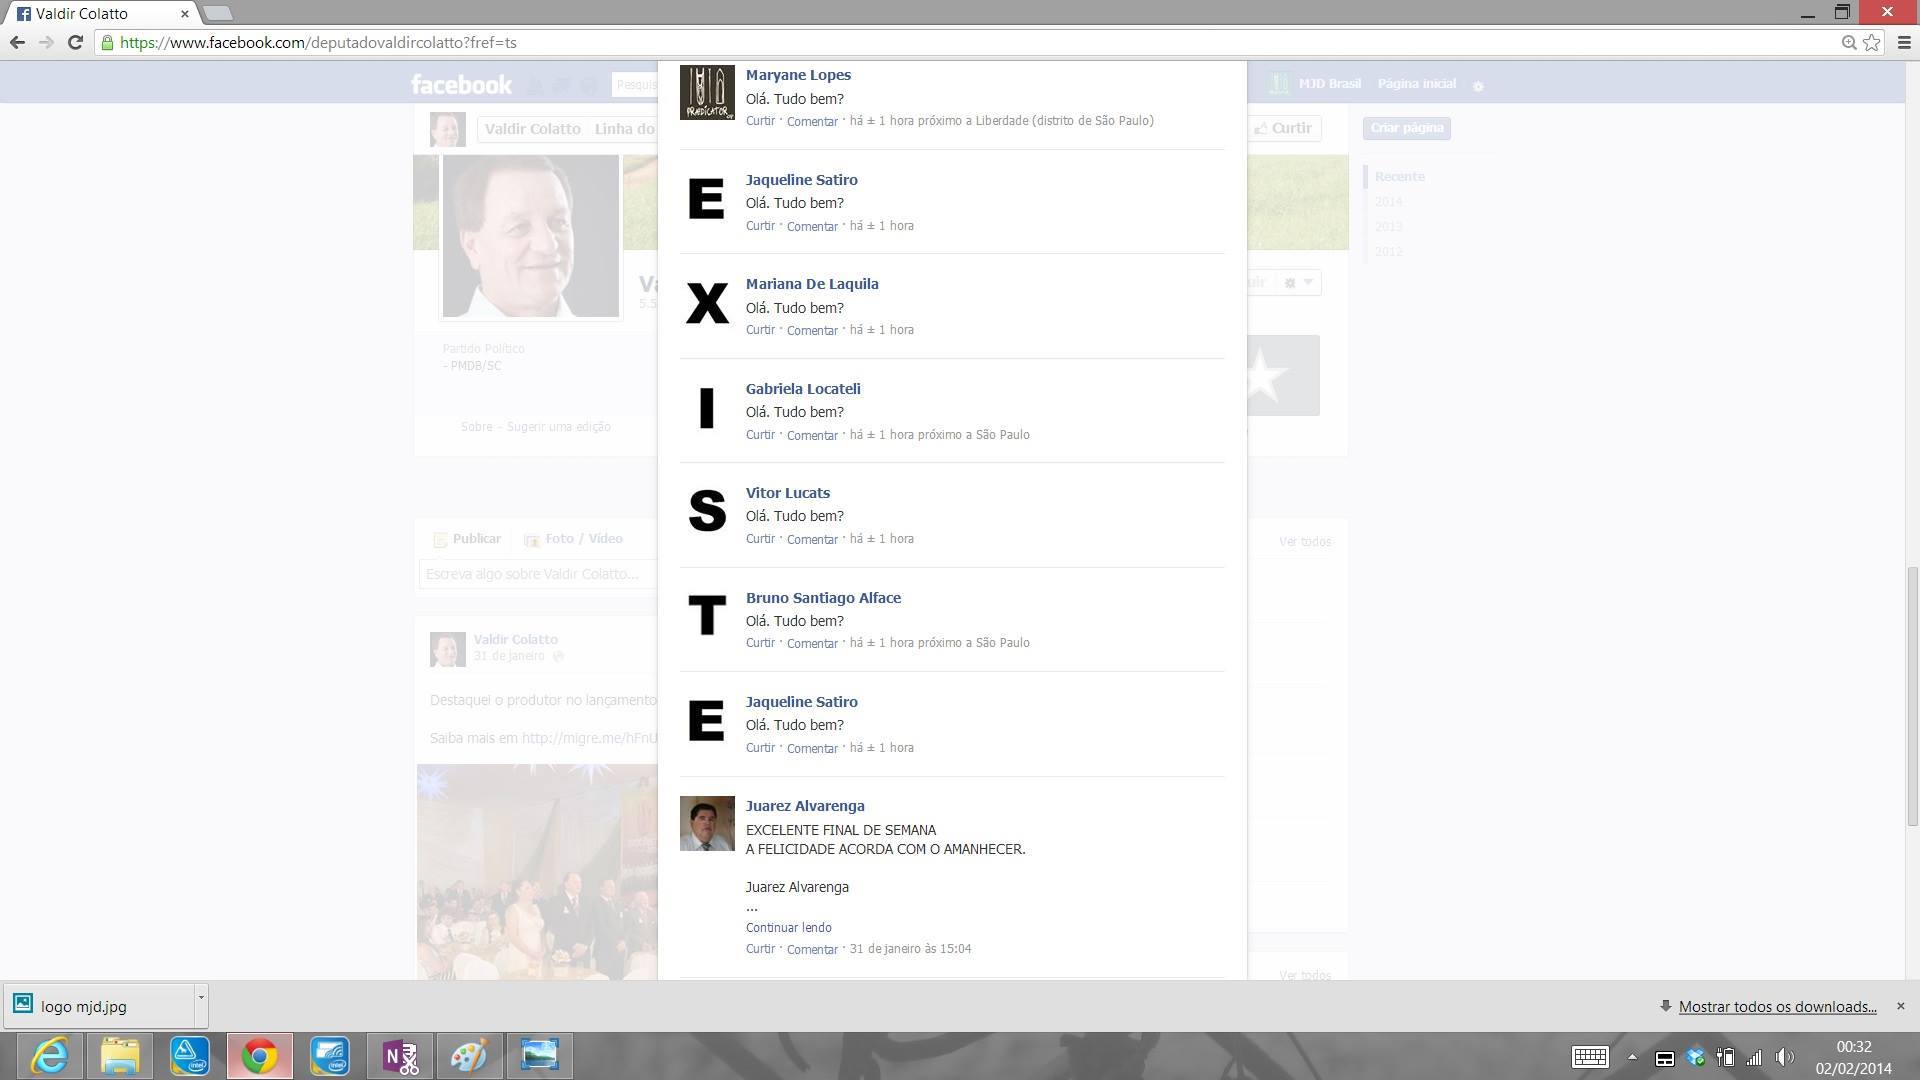Click the S avatar of Vitor Lucats
Viewport: 1920px width, 1080px height.
[707, 512]
